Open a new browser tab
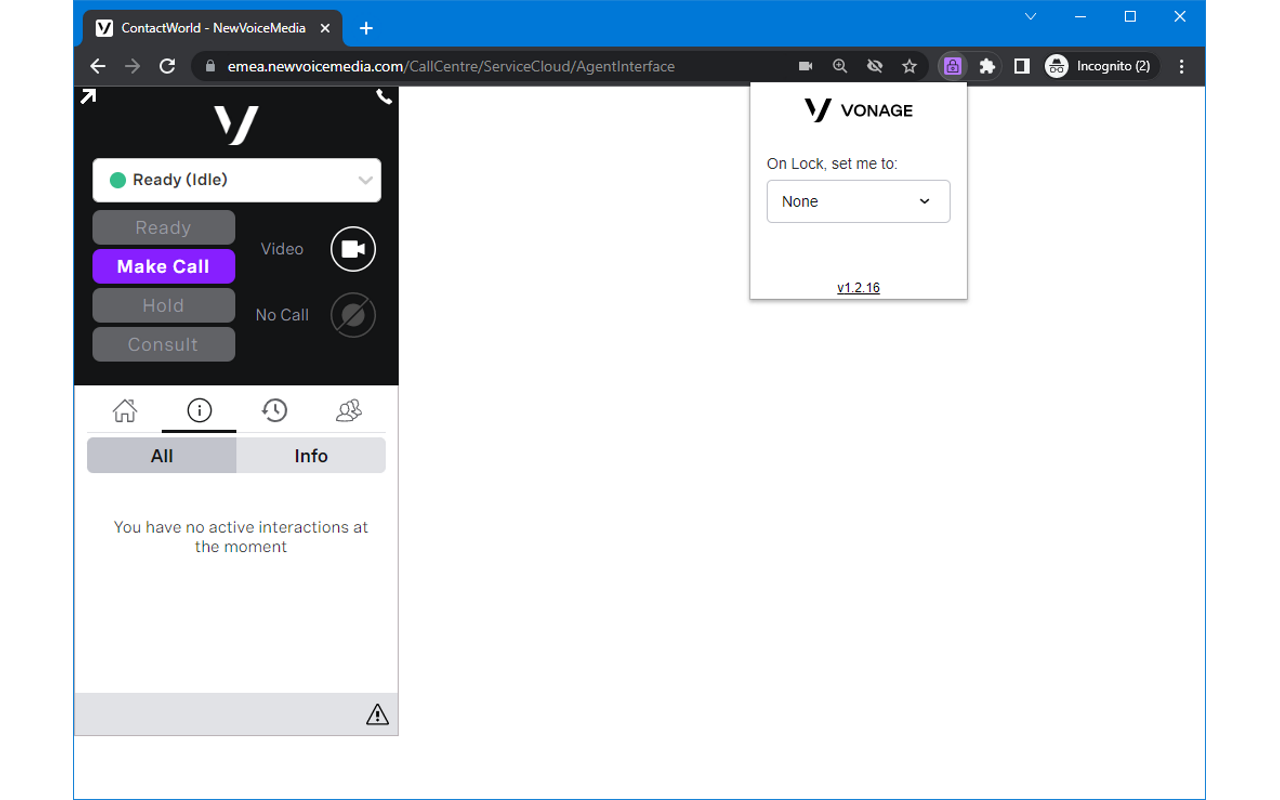The image size is (1280, 800). click(366, 28)
